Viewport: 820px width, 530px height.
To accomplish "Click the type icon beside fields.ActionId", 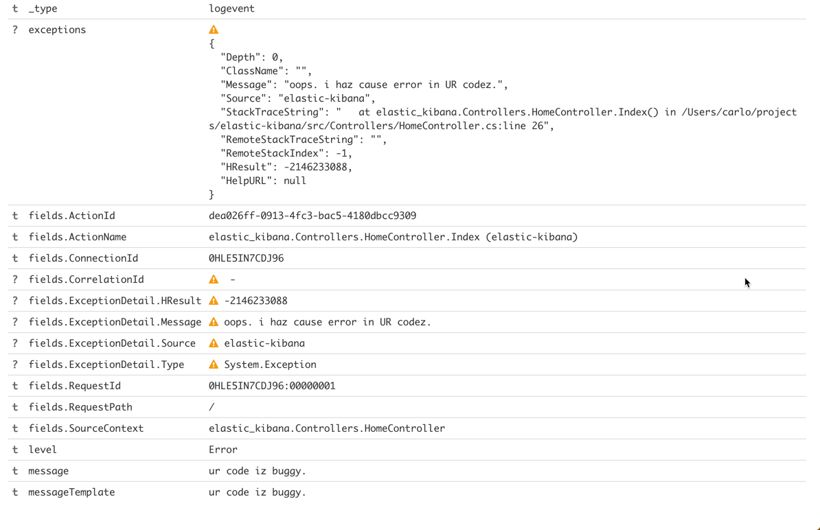I will (15, 216).
